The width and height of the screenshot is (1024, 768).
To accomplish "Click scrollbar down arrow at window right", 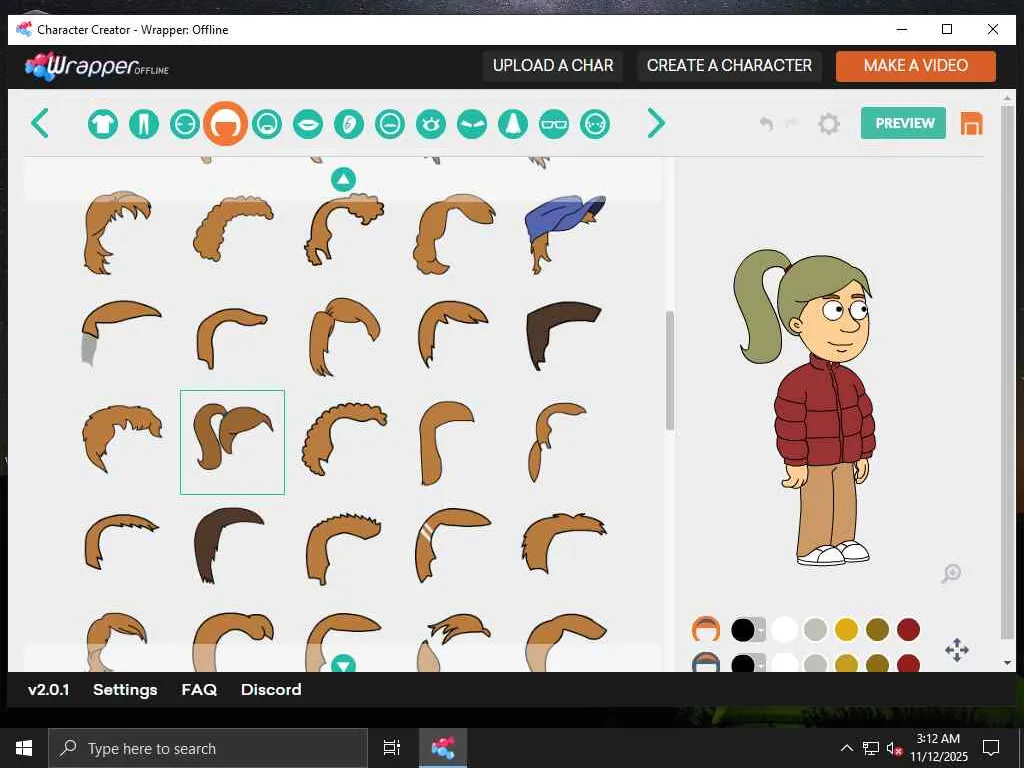I will click(x=1007, y=663).
